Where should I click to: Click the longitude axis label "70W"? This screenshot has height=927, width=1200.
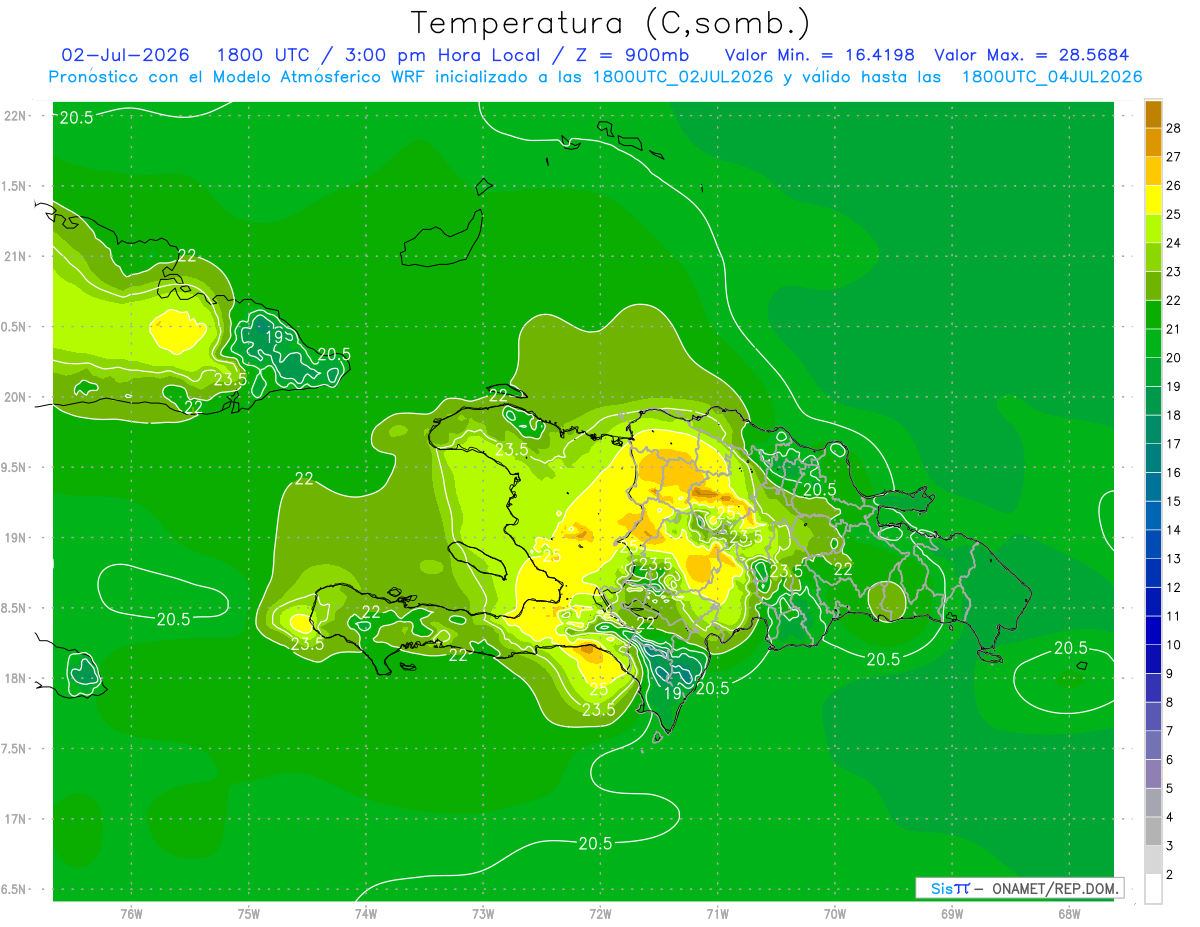[835, 914]
